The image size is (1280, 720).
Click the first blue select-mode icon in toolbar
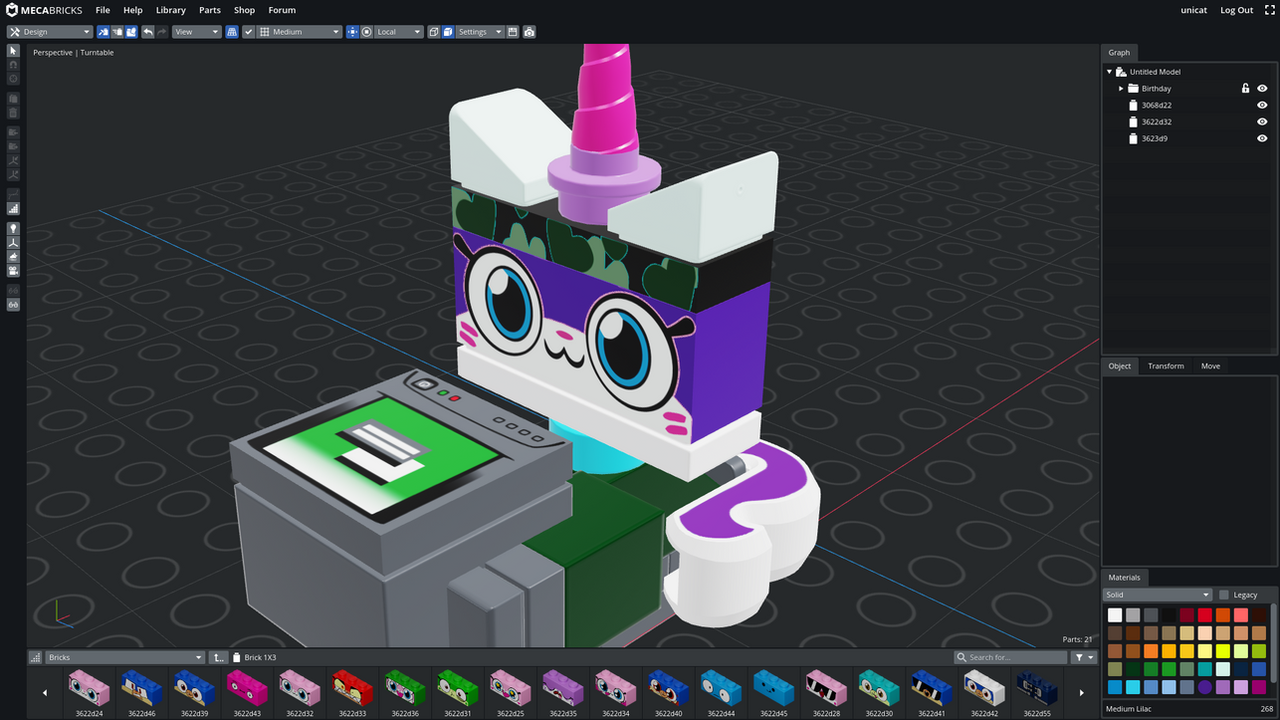(103, 32)
